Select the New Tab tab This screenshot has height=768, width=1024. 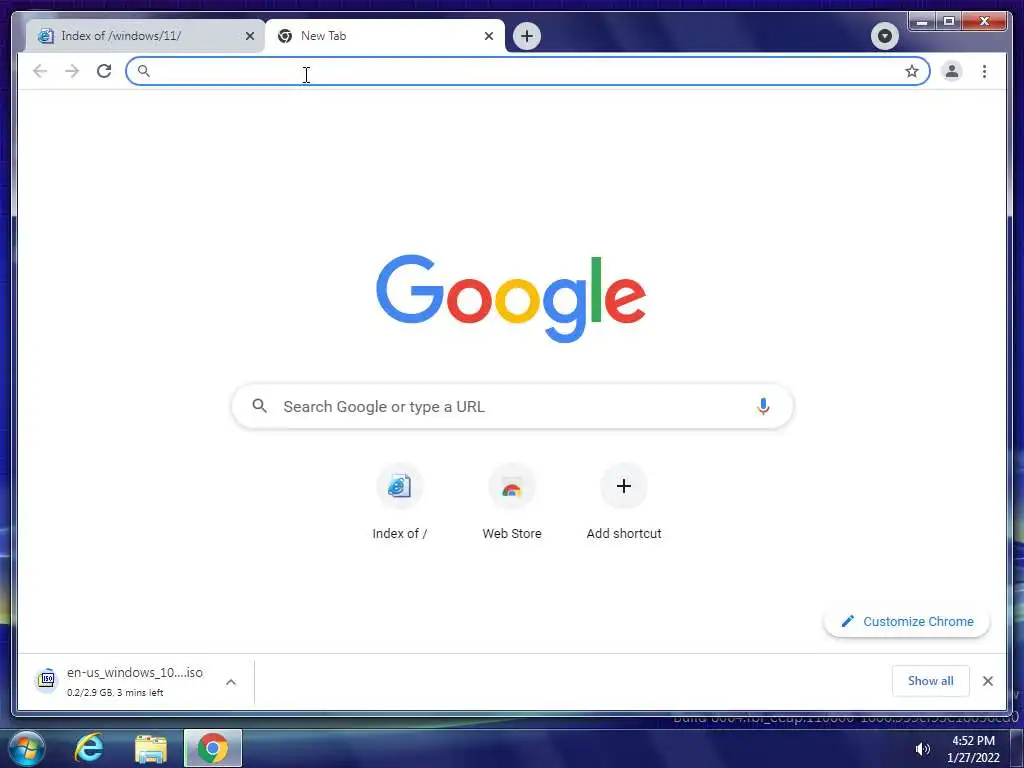click(x=385, y=36)
